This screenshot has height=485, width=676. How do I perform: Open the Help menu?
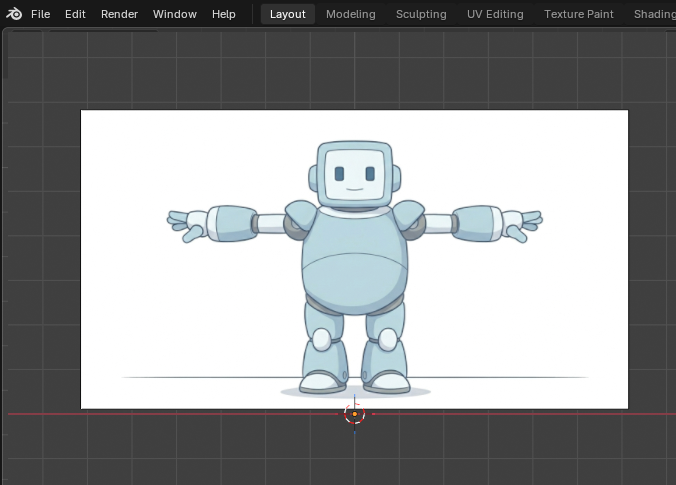coord(224,14)
